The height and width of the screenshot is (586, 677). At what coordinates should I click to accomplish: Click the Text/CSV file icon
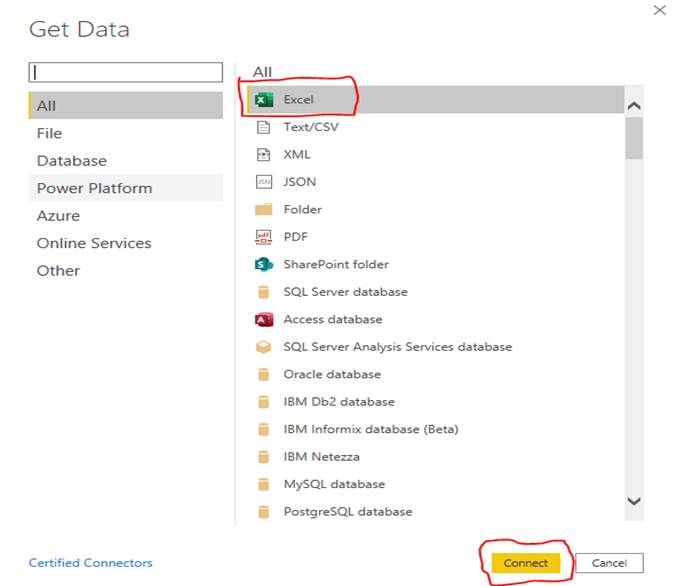263,127
